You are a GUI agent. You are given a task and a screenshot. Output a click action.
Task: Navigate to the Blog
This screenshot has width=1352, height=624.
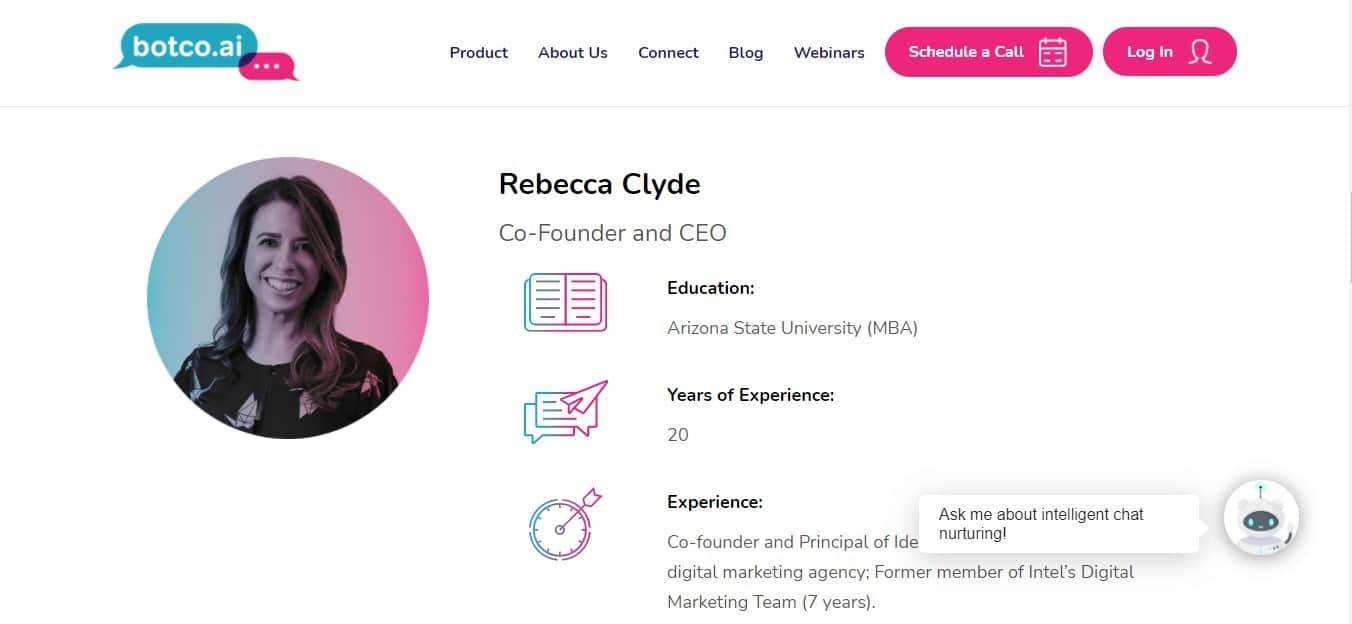click(745, 53)
